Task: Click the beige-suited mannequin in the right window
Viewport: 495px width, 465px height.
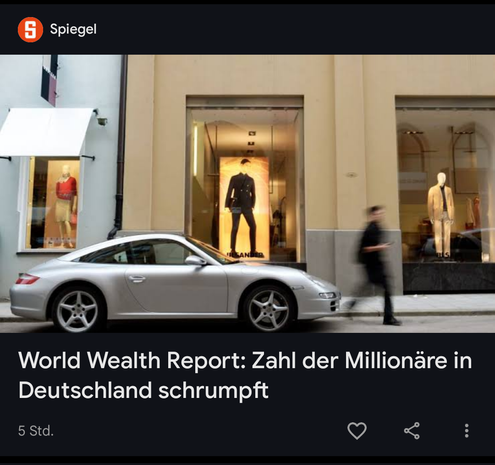Action: coord(441,213)
